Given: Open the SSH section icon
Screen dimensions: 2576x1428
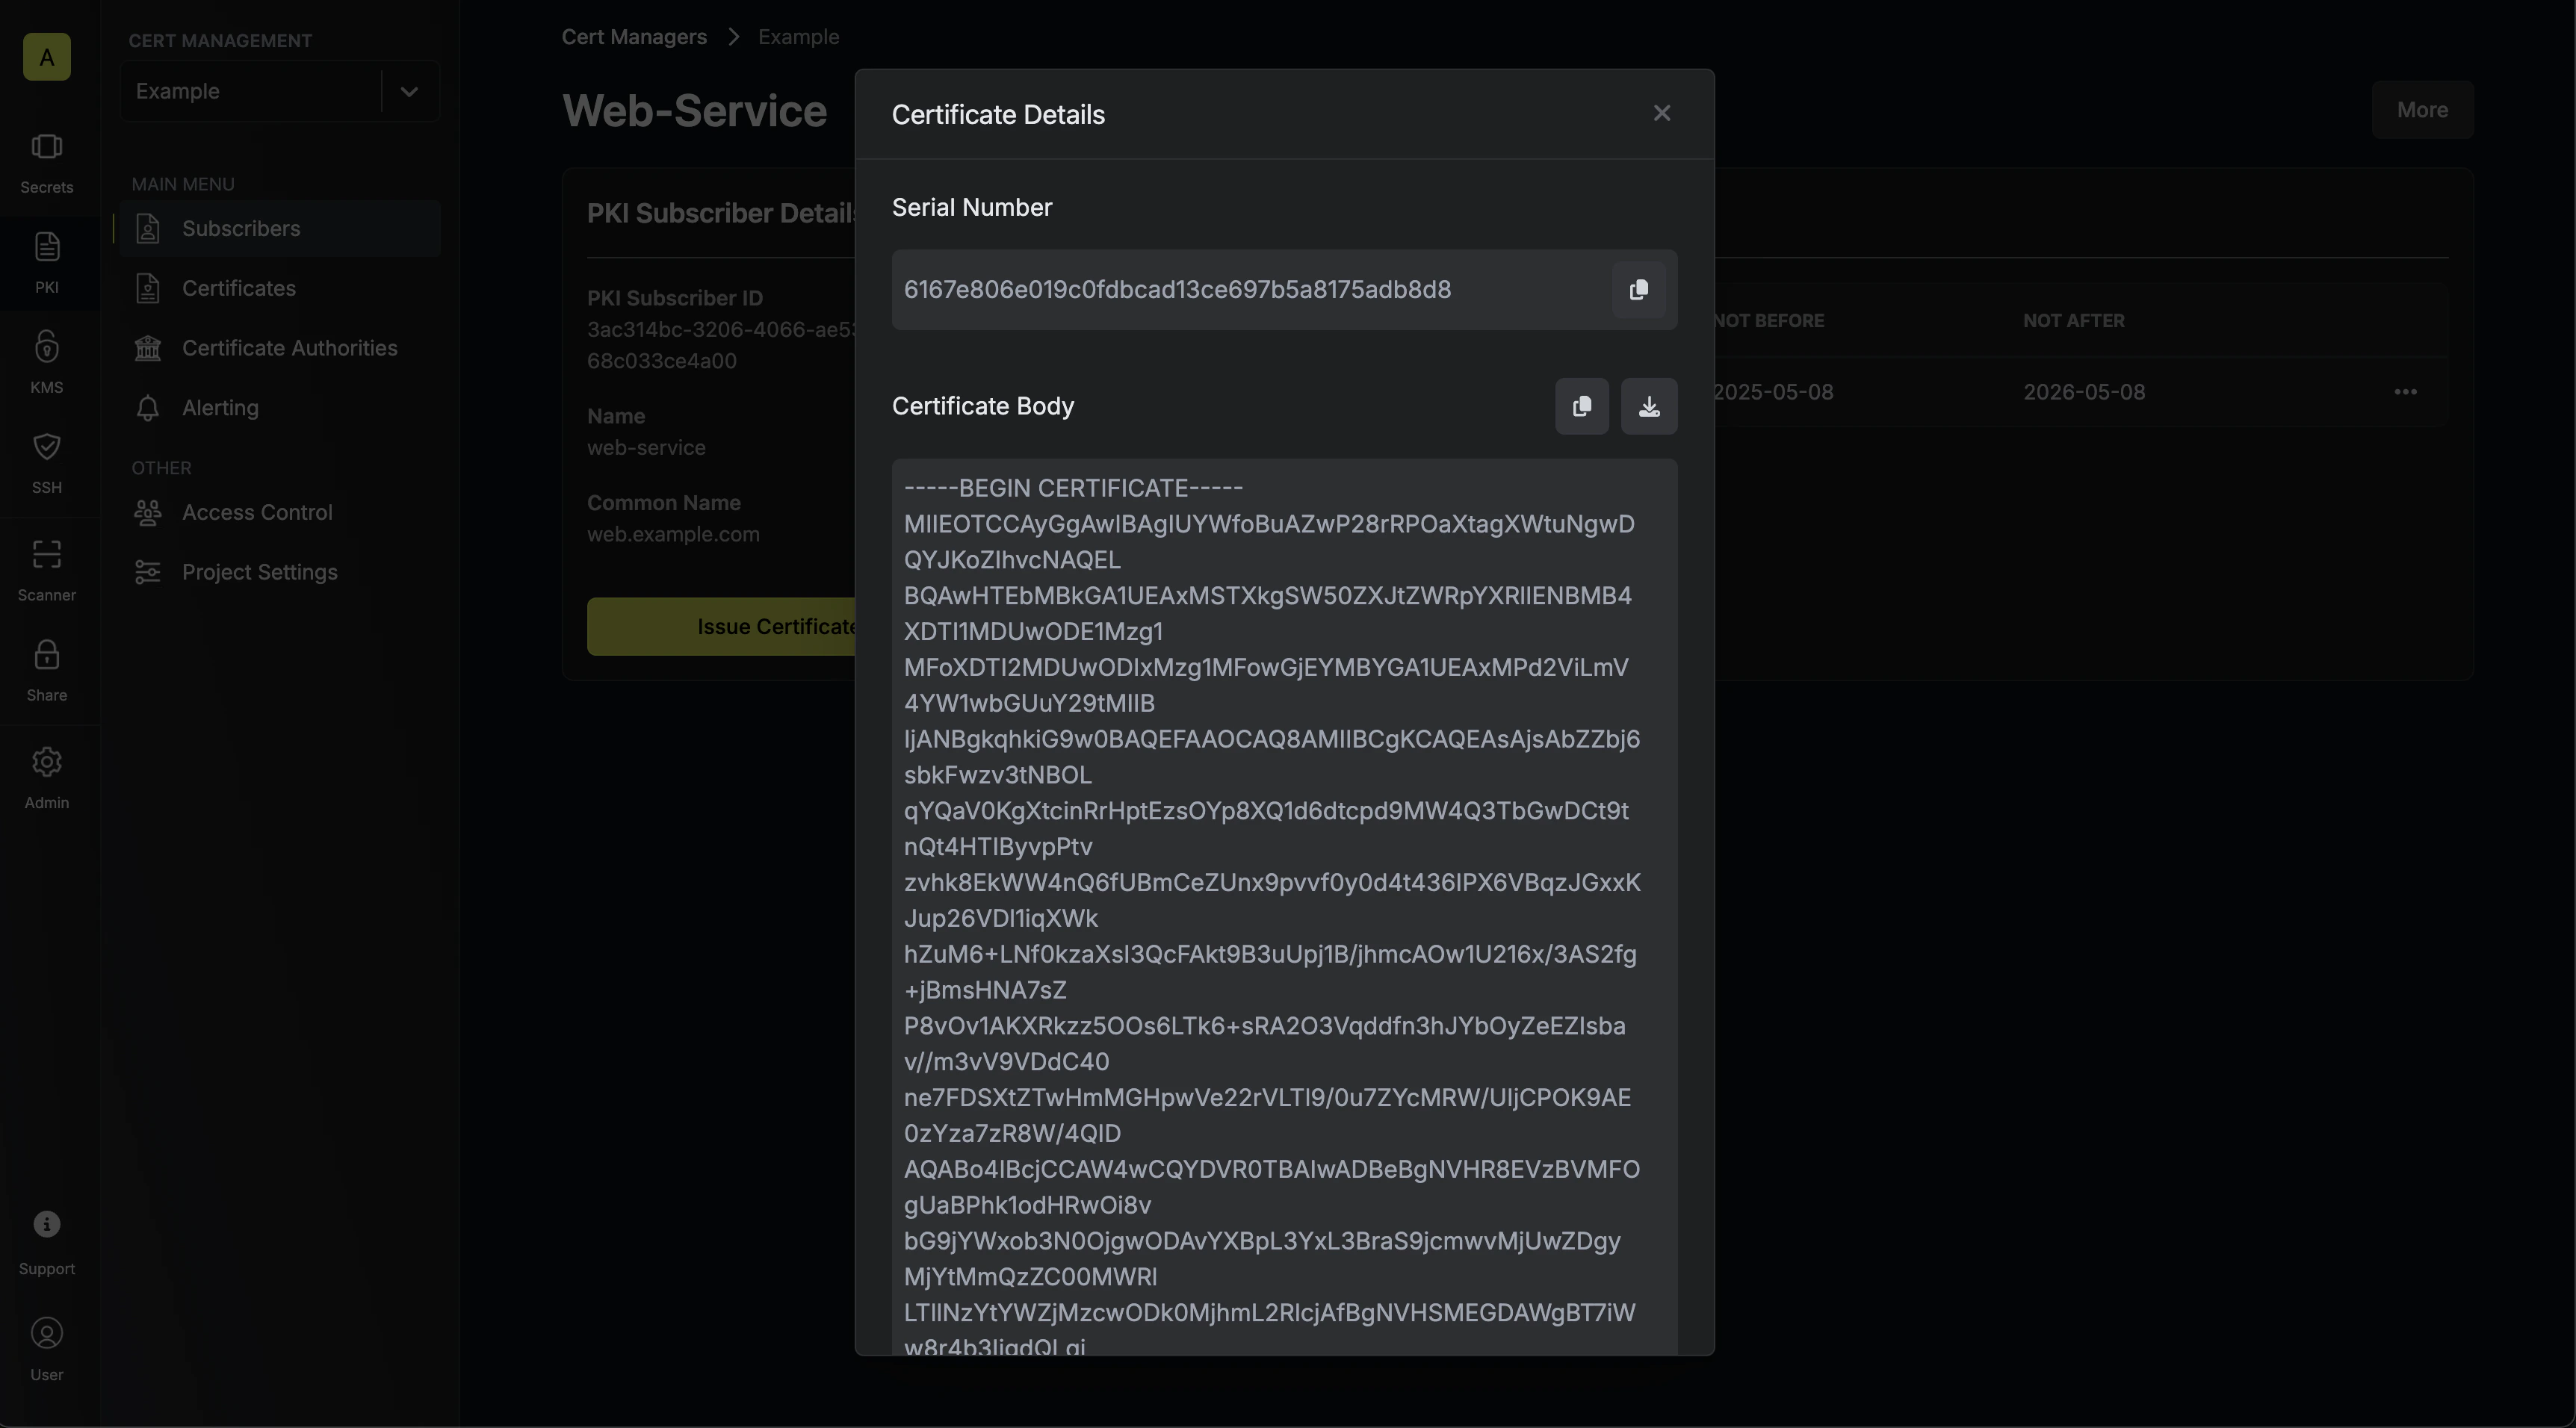Looking at the screenshot, I should pos(46,464).
